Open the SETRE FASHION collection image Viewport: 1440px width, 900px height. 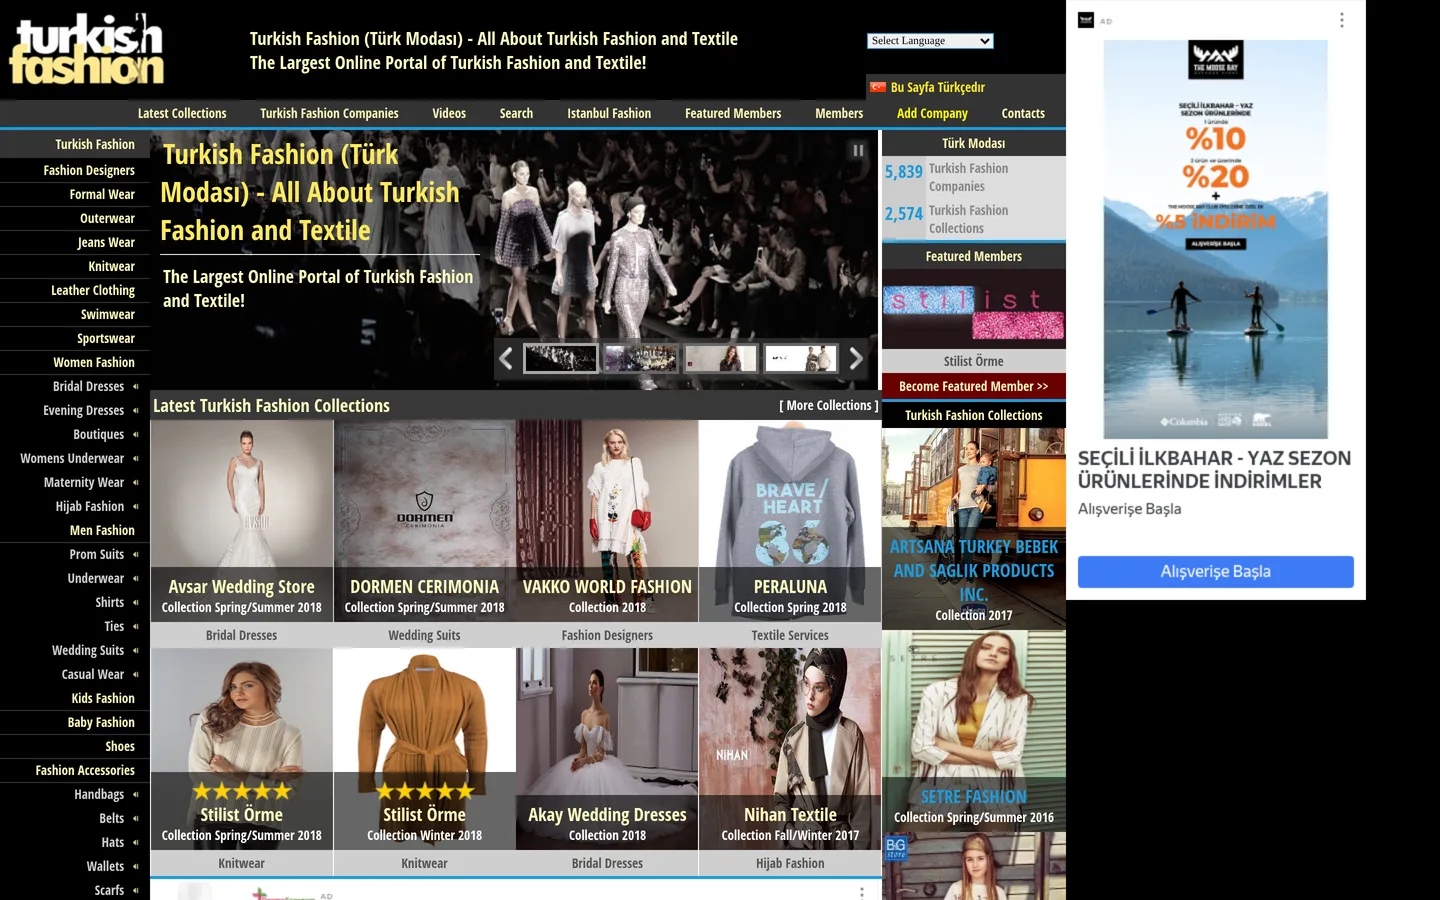[x=974, y=731]
